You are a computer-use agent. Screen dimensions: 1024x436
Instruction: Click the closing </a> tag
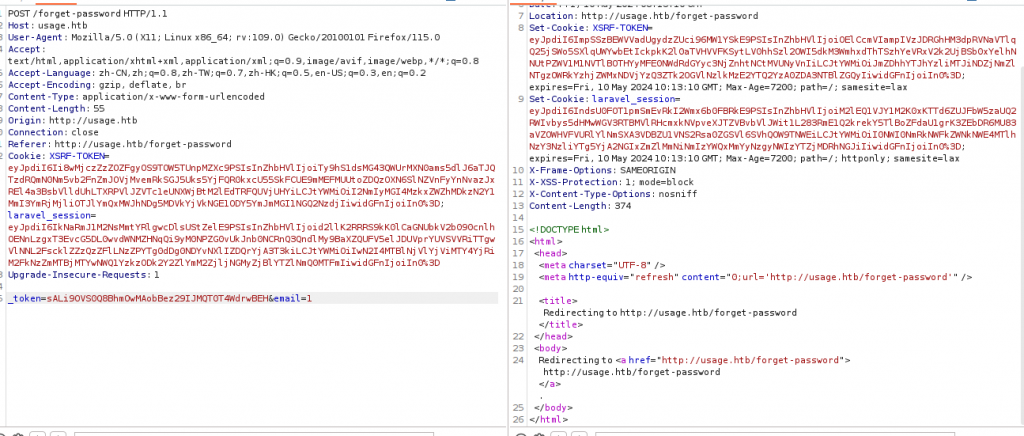click(551, 384)
